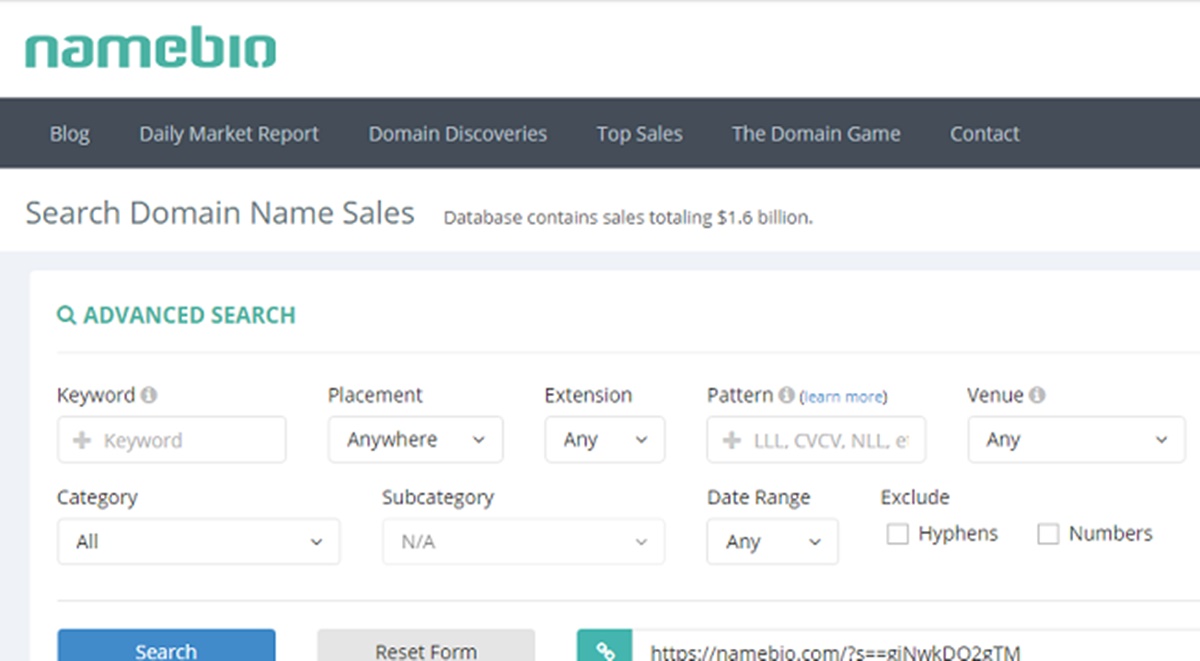
Task: Open the Placement dropdown set to Anywhere
Action: [415, 440]
